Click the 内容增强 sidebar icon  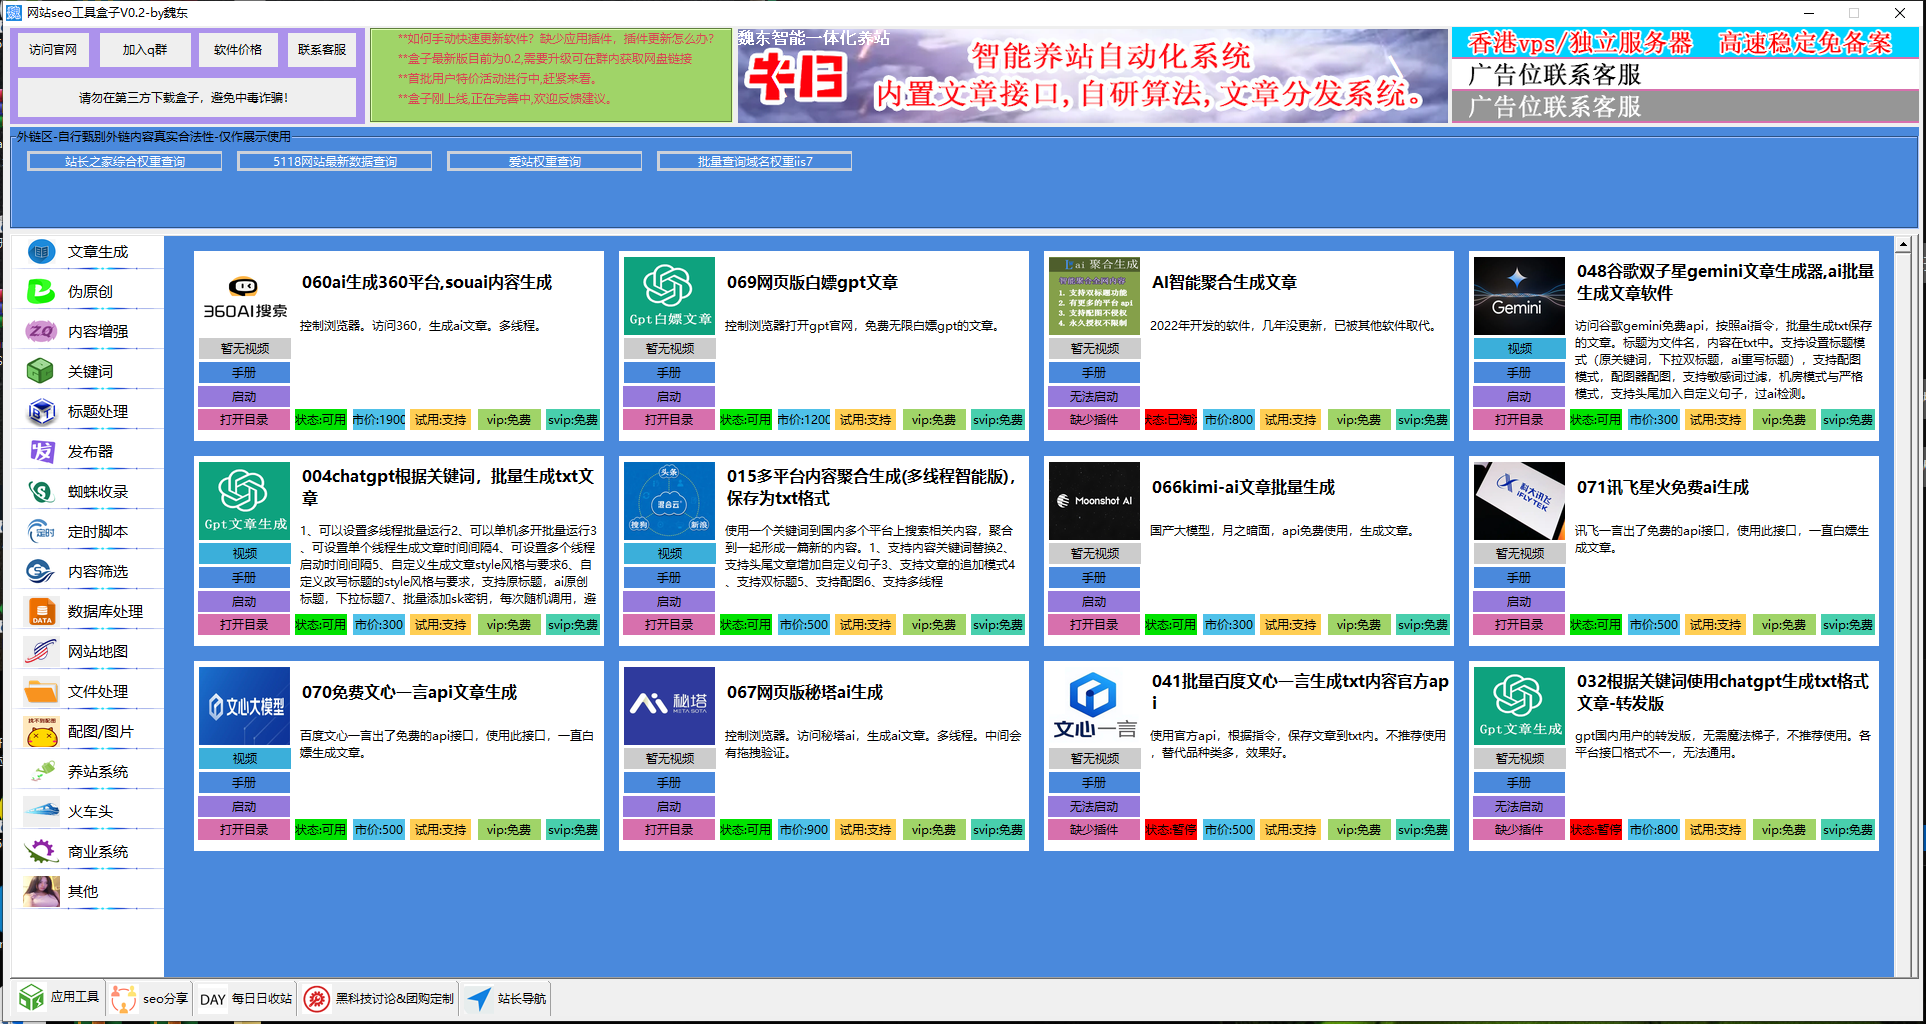41,331
